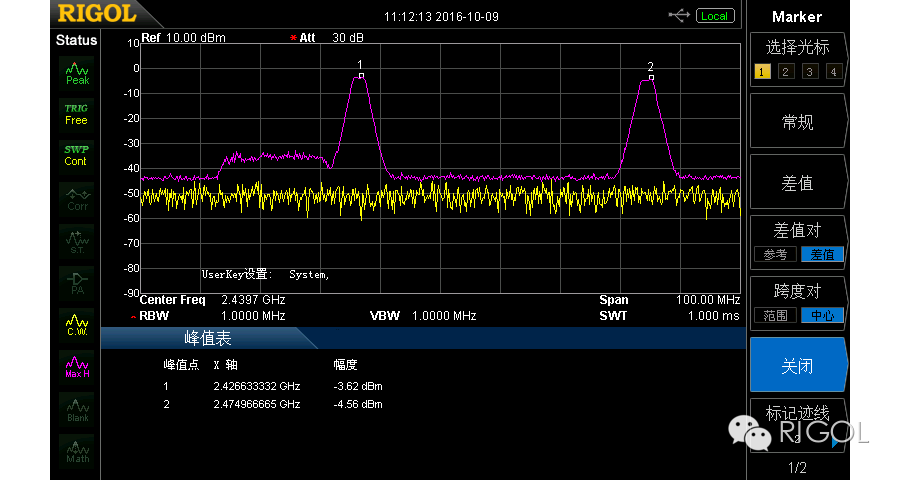
Task: Click the 1/2 menu page indicator
Action: [x=797, y=467]
